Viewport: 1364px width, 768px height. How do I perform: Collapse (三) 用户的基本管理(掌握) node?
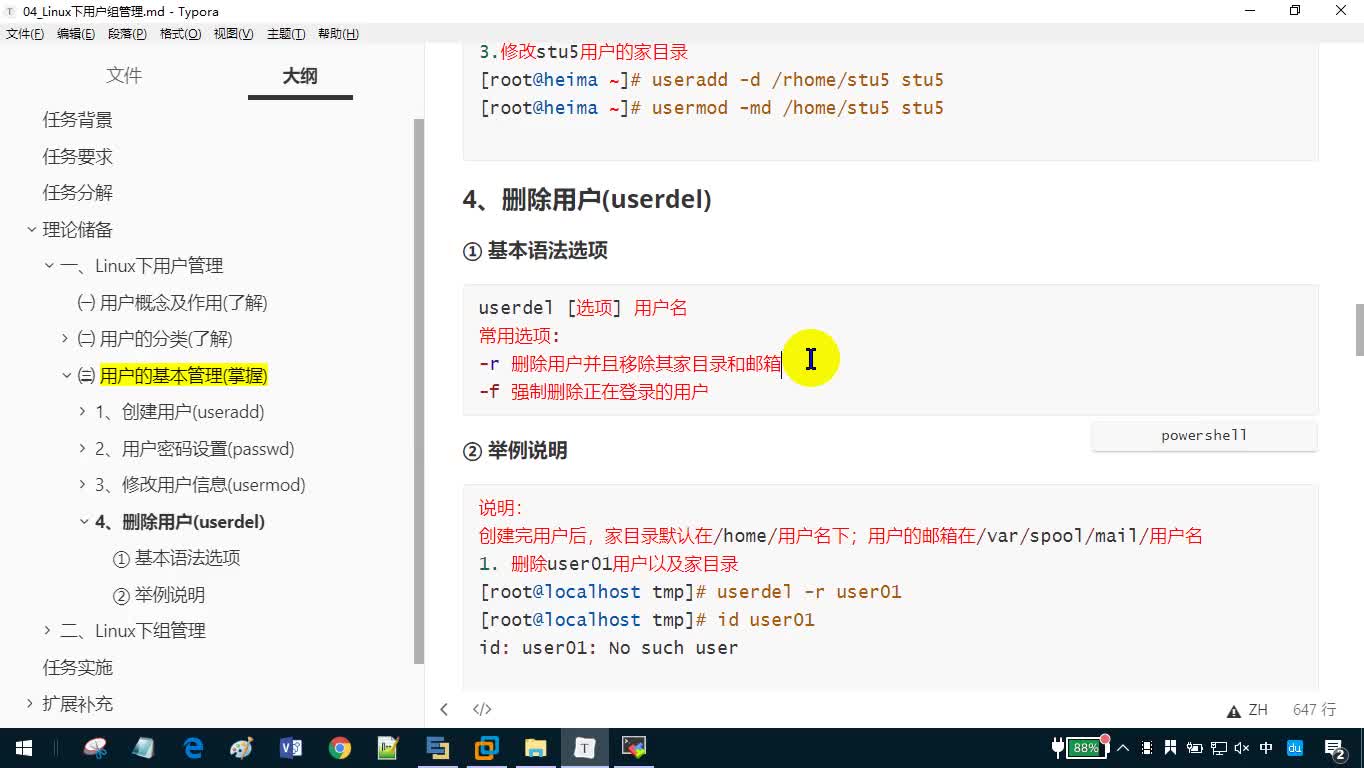pos(67,376)
